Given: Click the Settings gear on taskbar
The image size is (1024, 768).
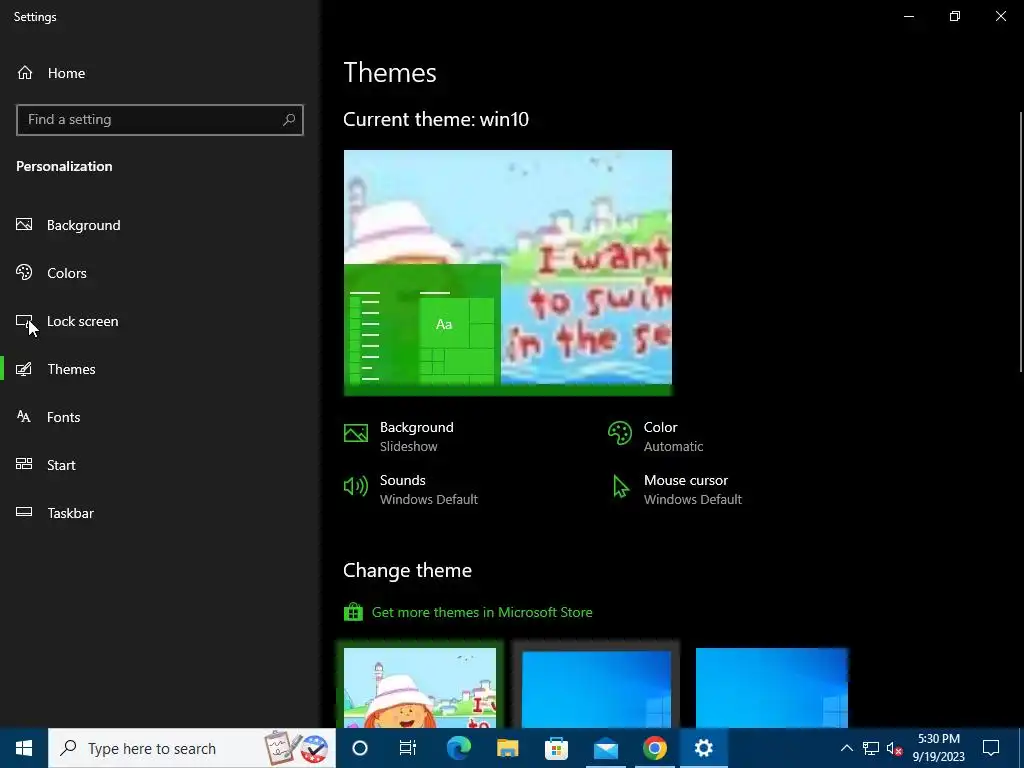Looking at the screenshot, I should click(x=703, y=748).
